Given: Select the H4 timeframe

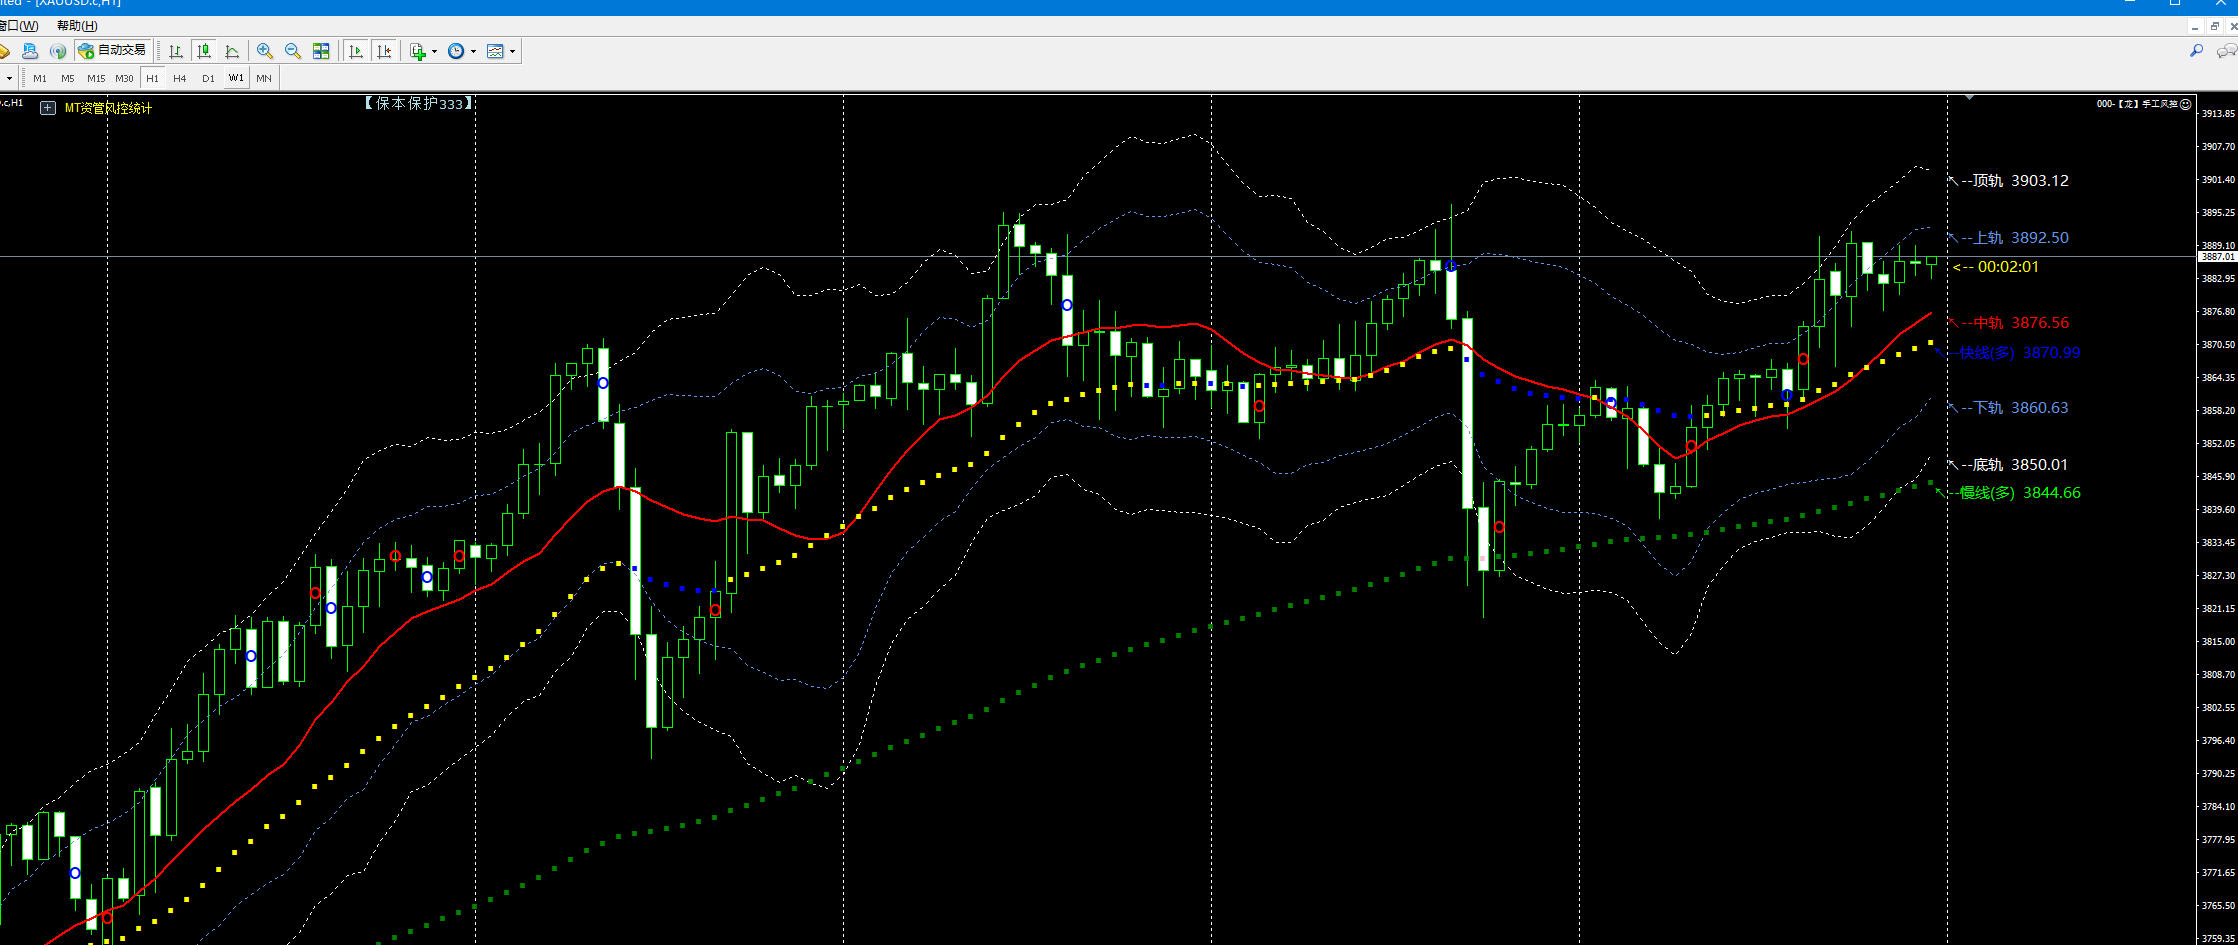Looking at the screenshot, I should click(180, 78).
